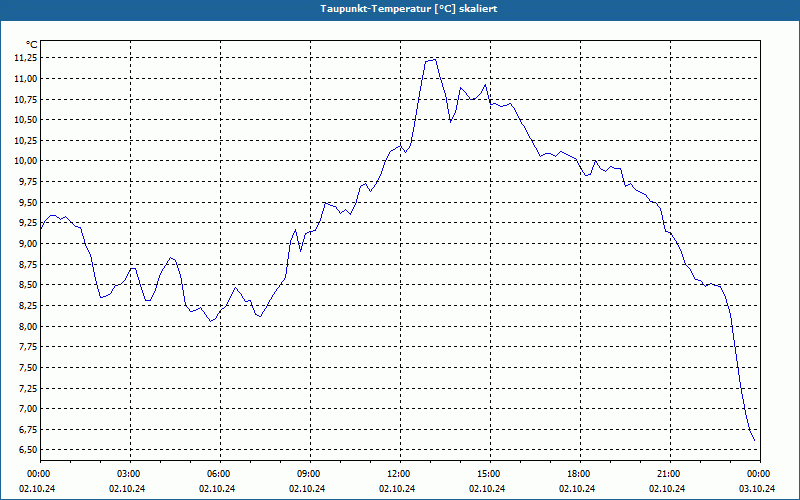
Task: Select the '10,25' y-axis label
Action: pyautogui.click(x=25, y=141)
